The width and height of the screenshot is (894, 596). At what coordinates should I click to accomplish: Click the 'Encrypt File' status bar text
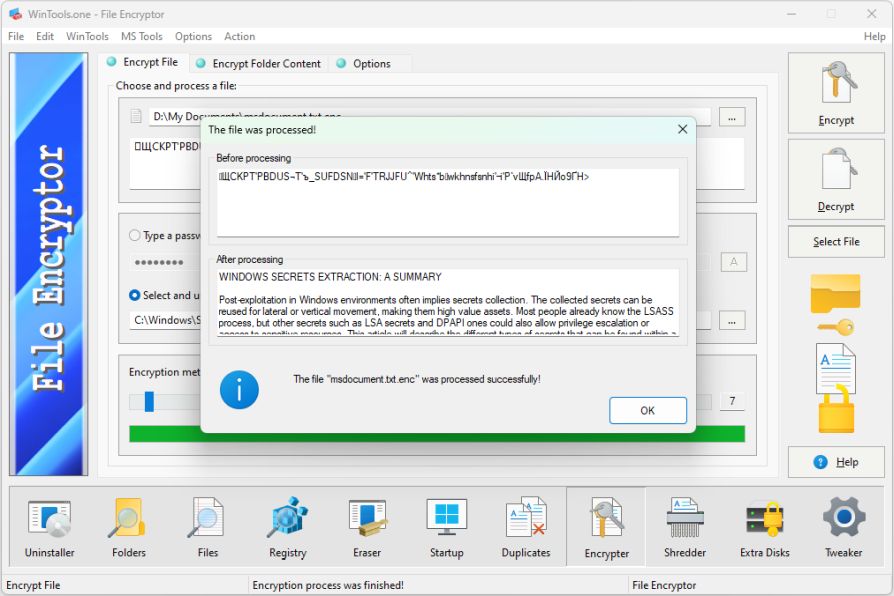click(x=33, y=585)
